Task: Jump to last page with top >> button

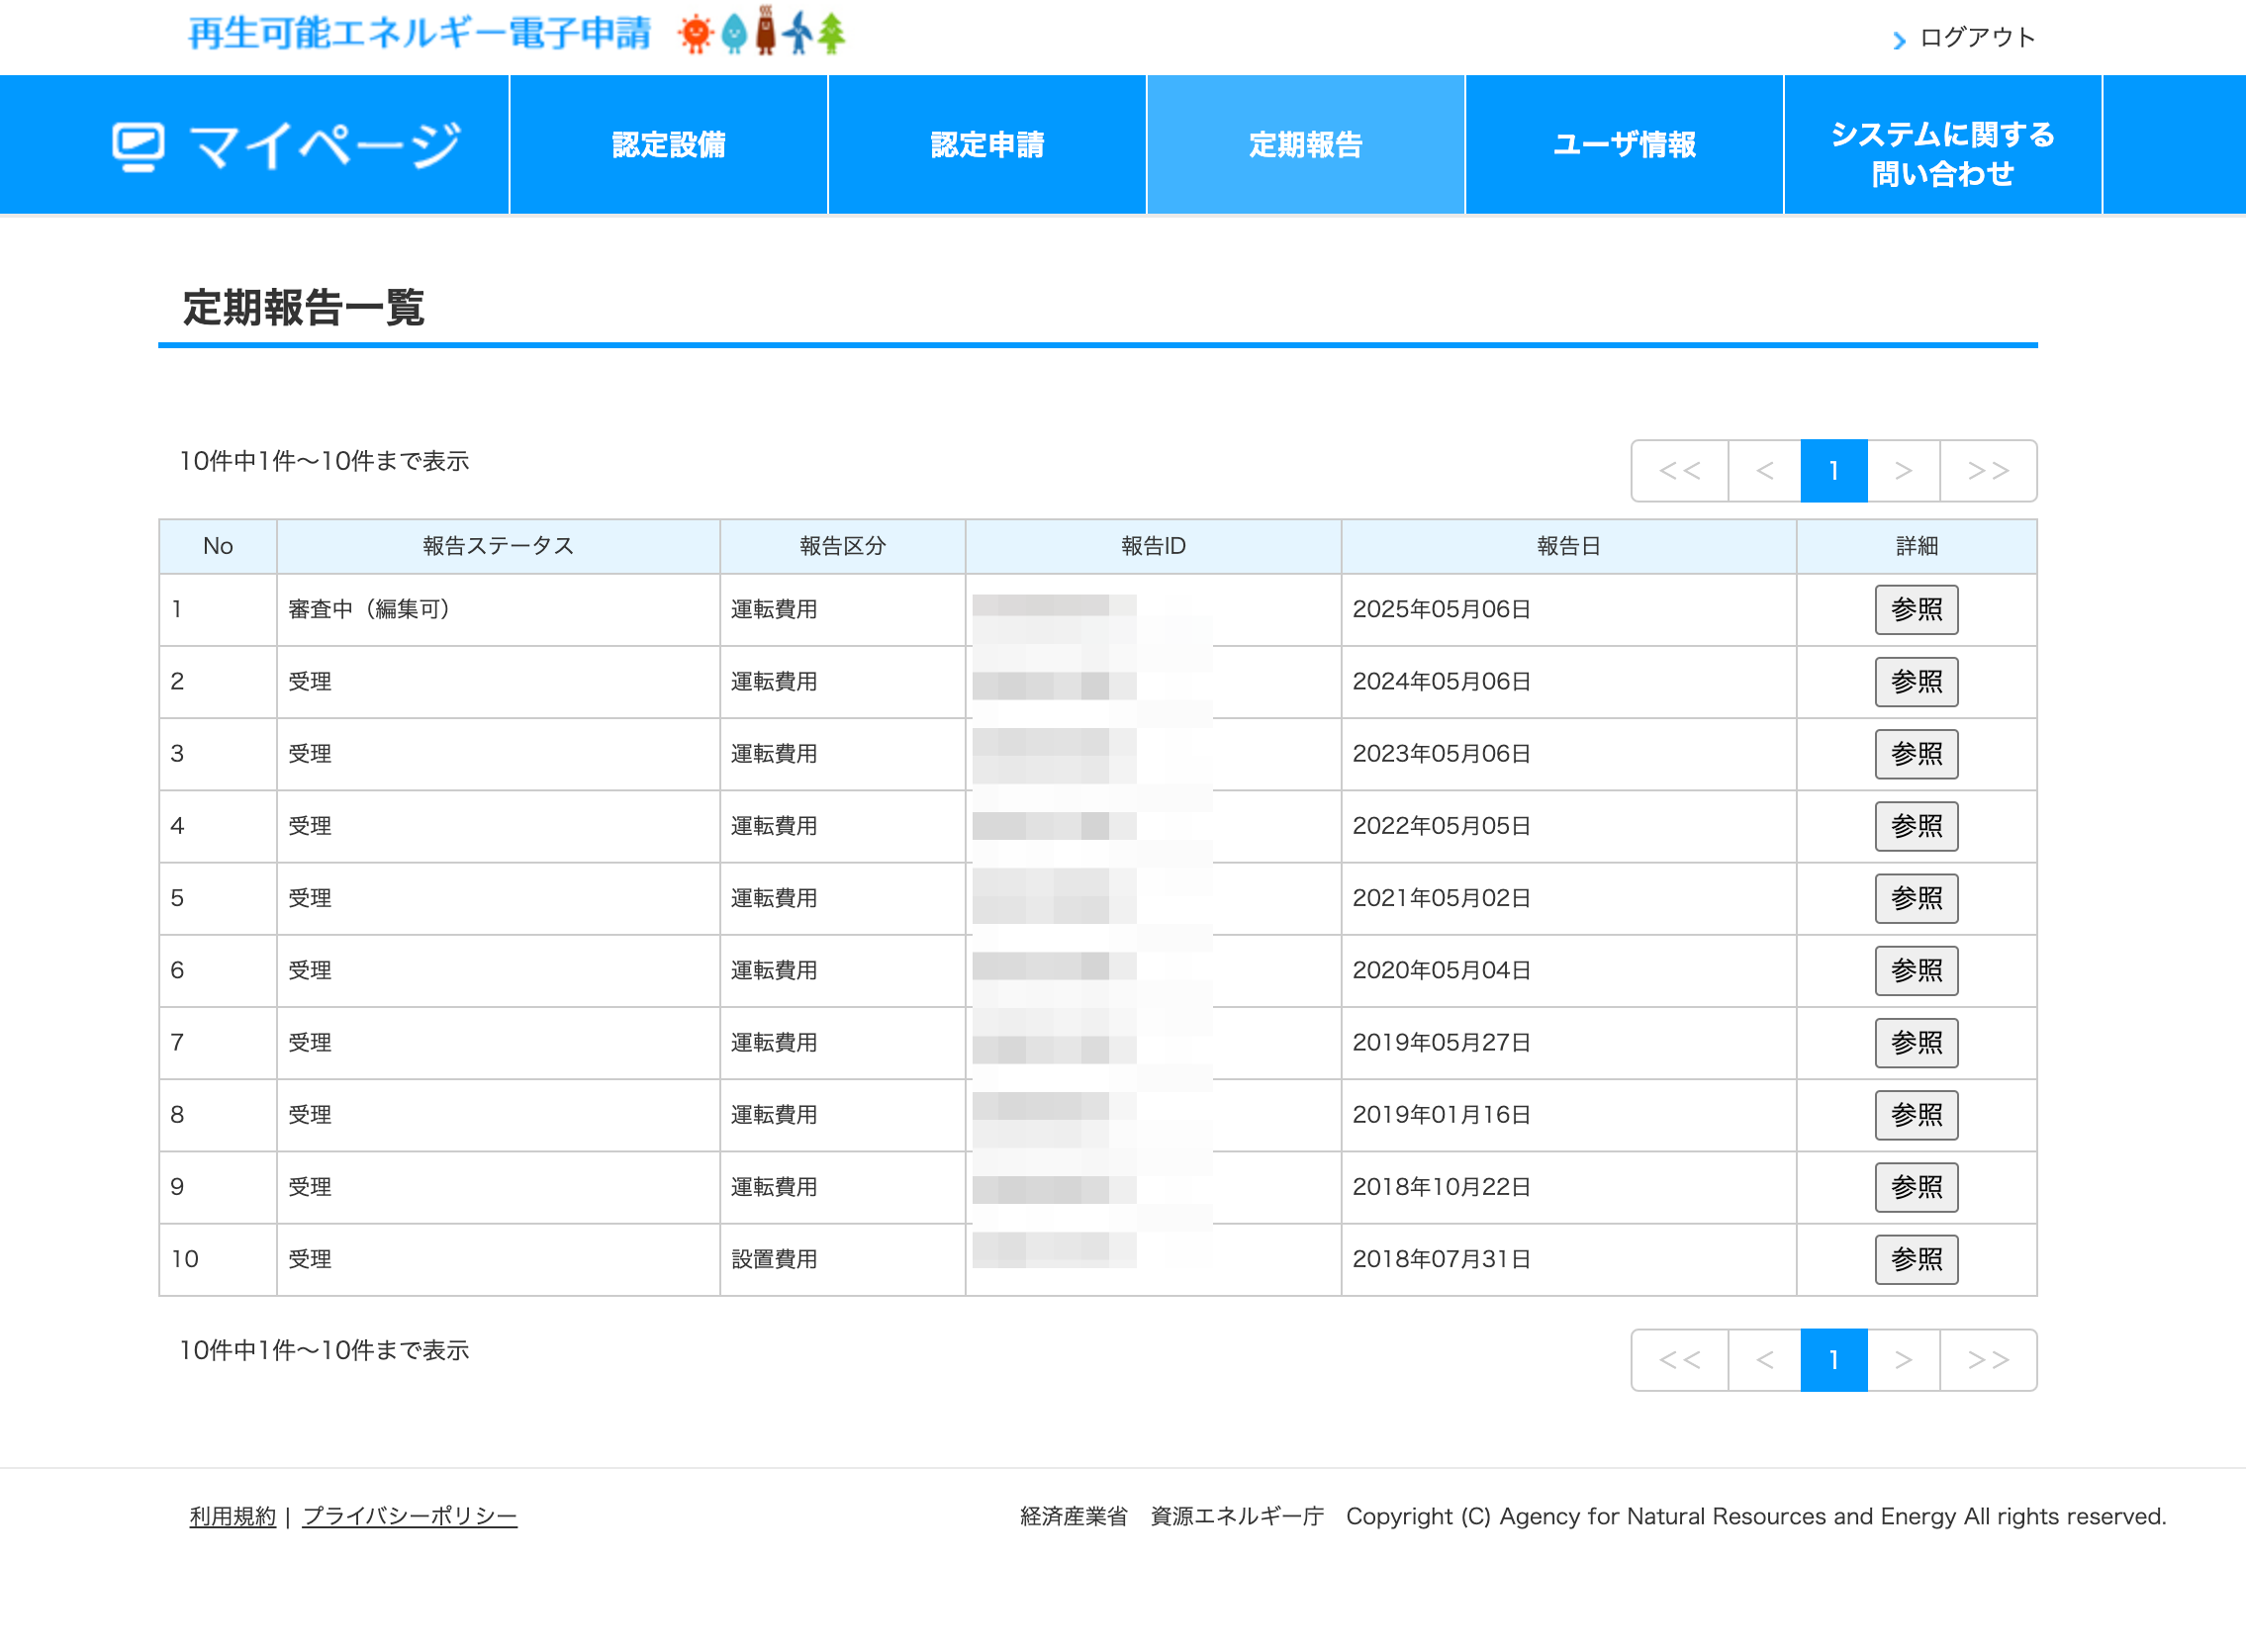Action: click(1989, 470)
